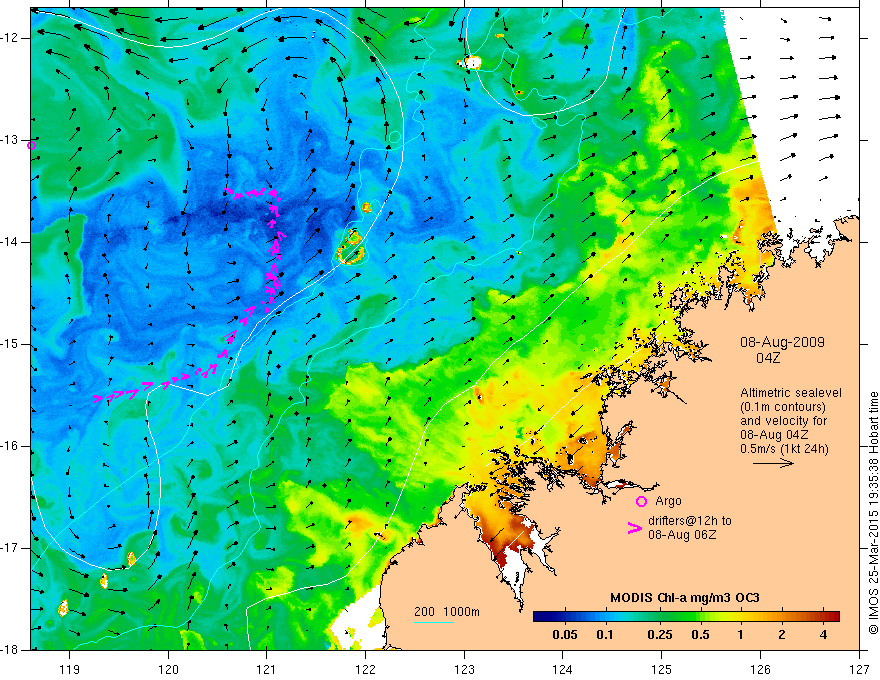Click the 0.1 colorbar tick label
The height and width of the screenshot is (680, 880).
click(604, 635)
